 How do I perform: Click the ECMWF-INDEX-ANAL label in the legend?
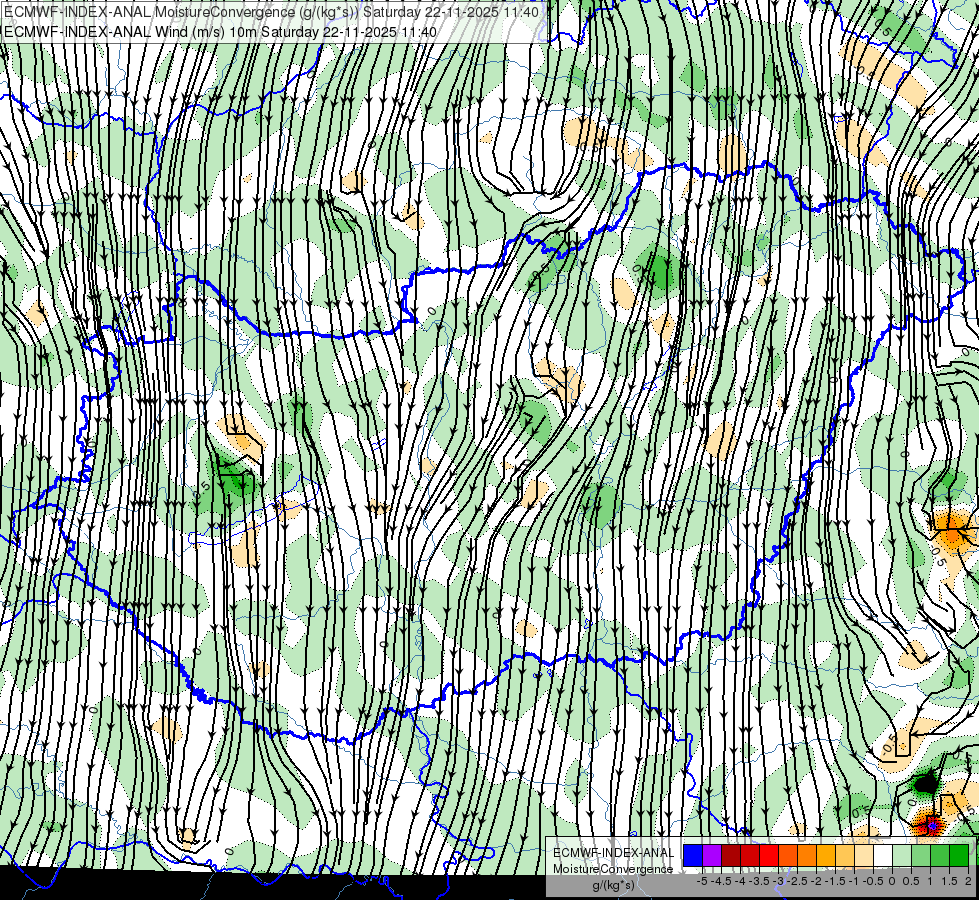(x=613, y=853)
